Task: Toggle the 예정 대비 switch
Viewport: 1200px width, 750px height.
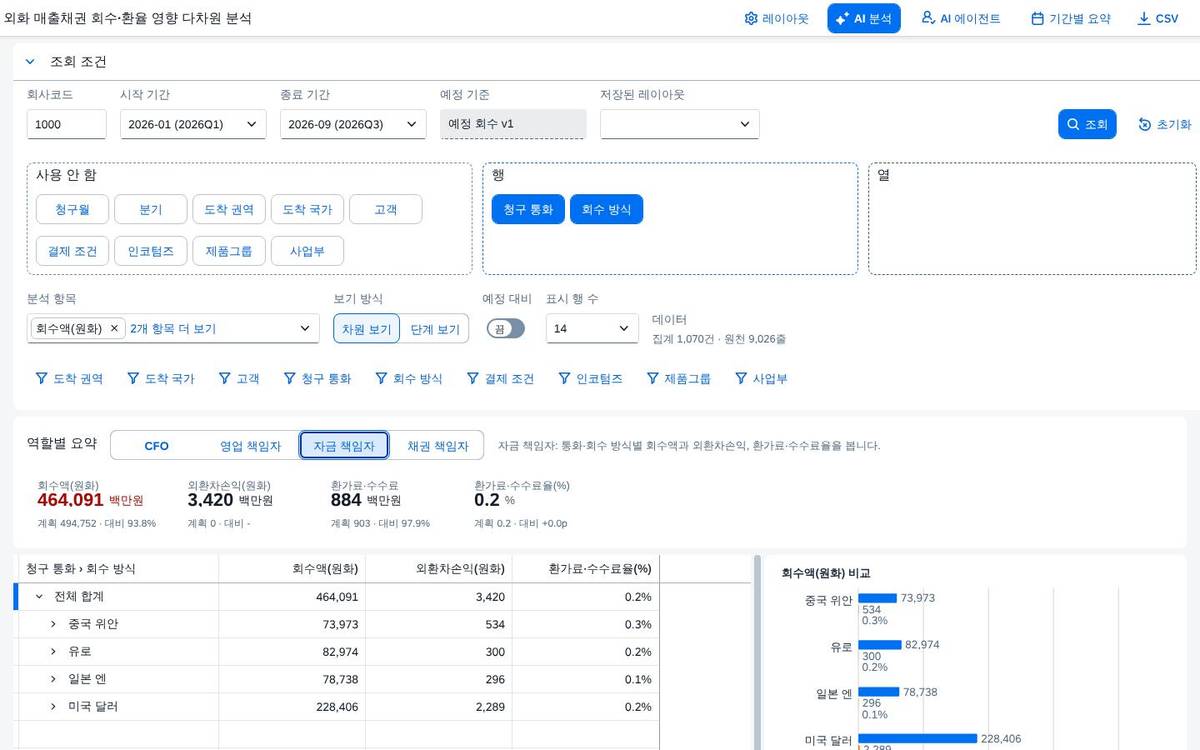Action: tap(505, 328)
